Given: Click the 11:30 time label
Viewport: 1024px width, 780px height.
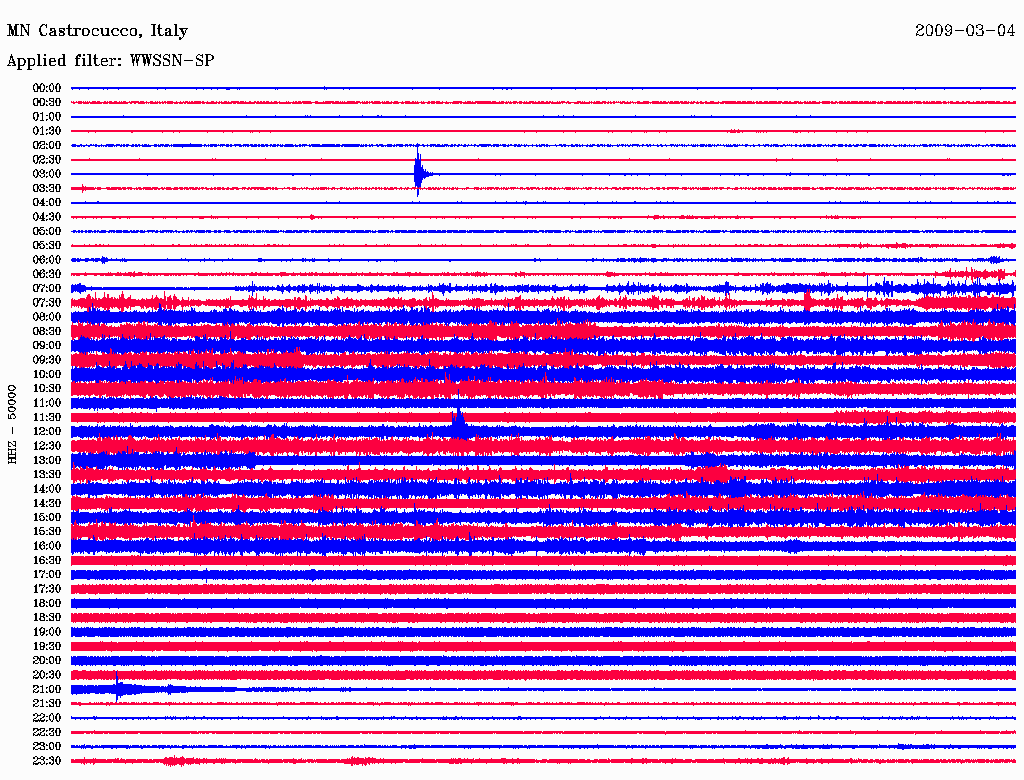Looking at the screenshot, I should [x=47, y=417].
